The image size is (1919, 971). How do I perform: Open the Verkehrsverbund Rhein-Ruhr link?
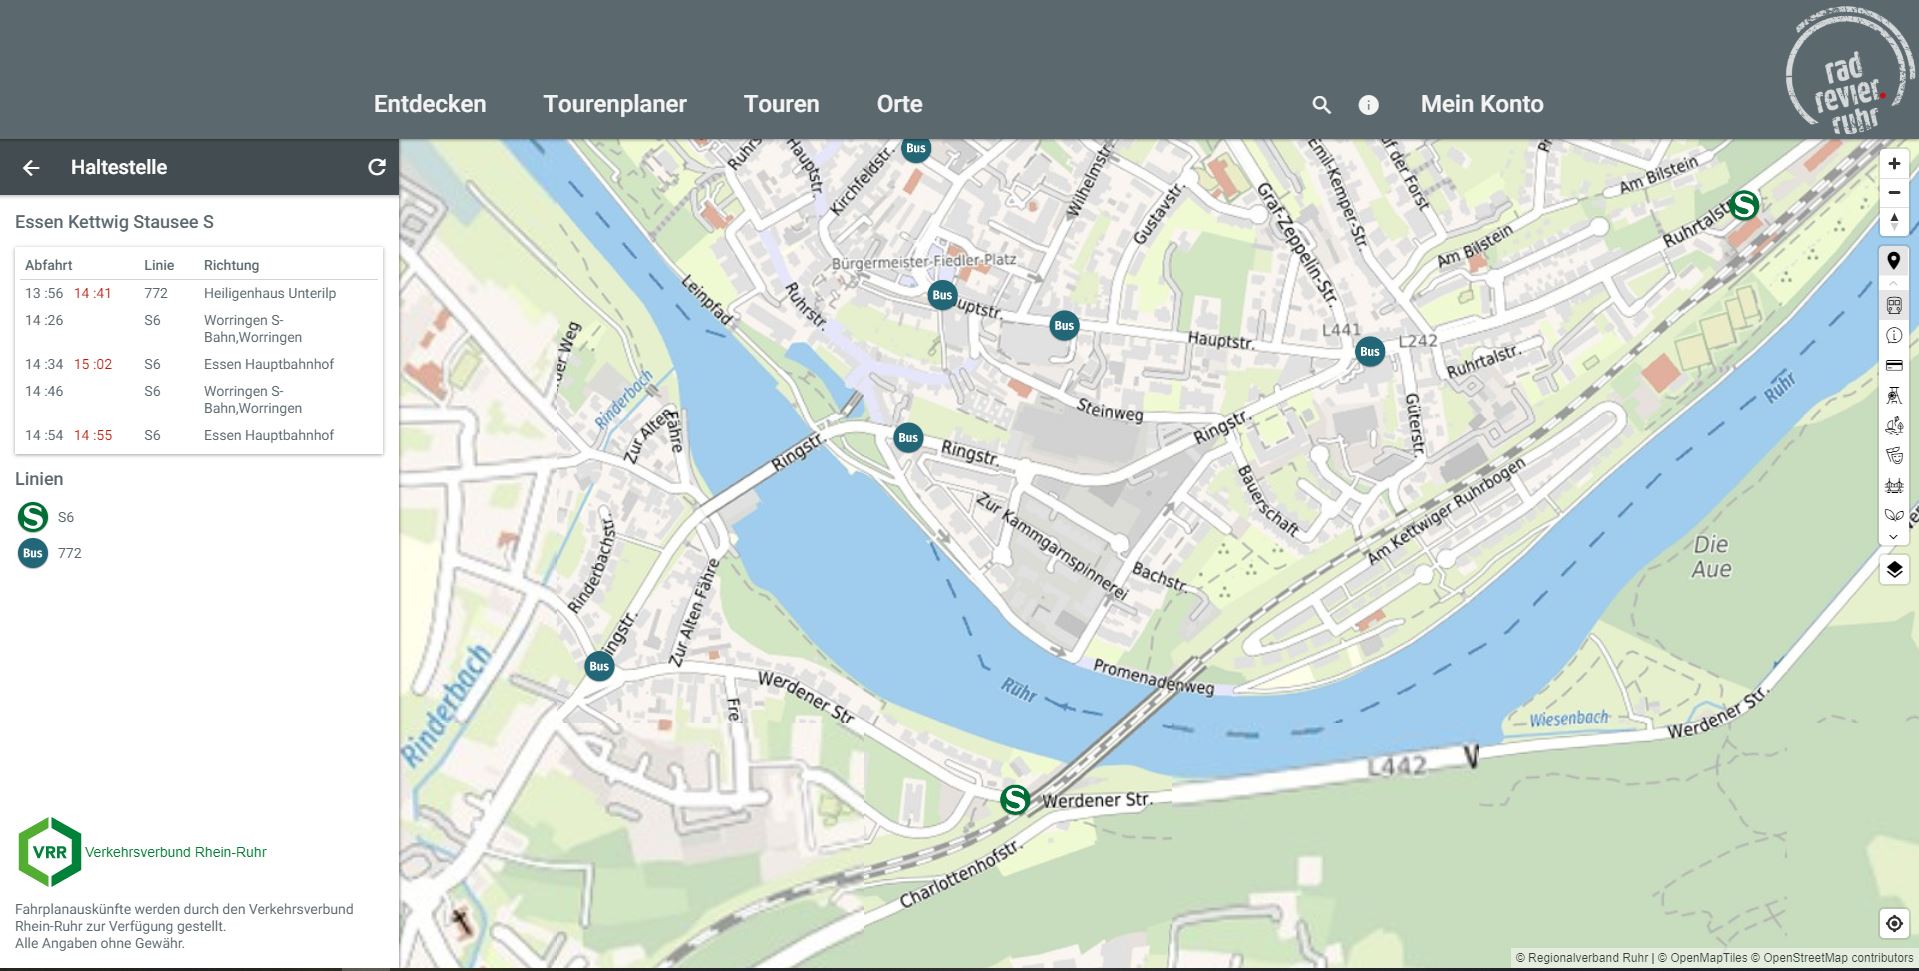click(x=175, y=852)
